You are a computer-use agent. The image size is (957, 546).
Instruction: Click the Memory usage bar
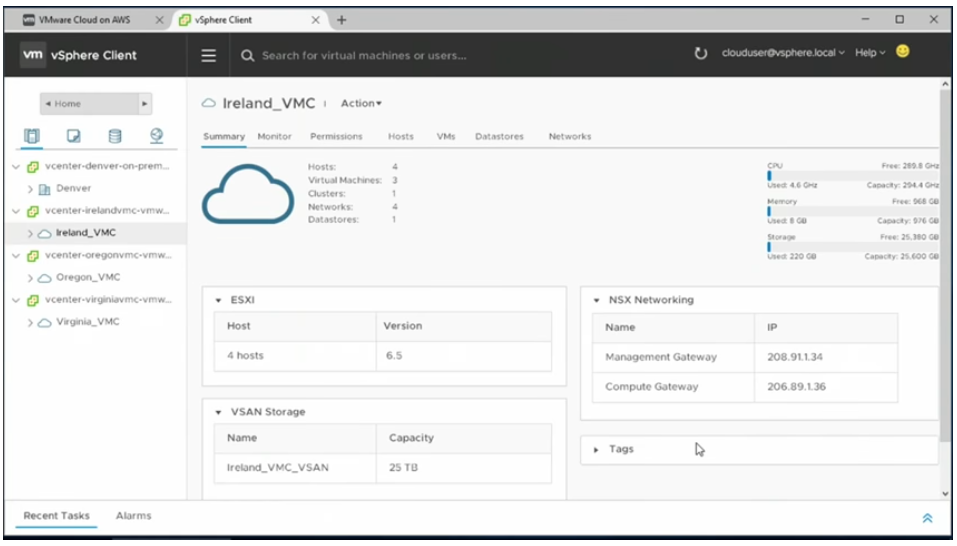click(853, 211)
